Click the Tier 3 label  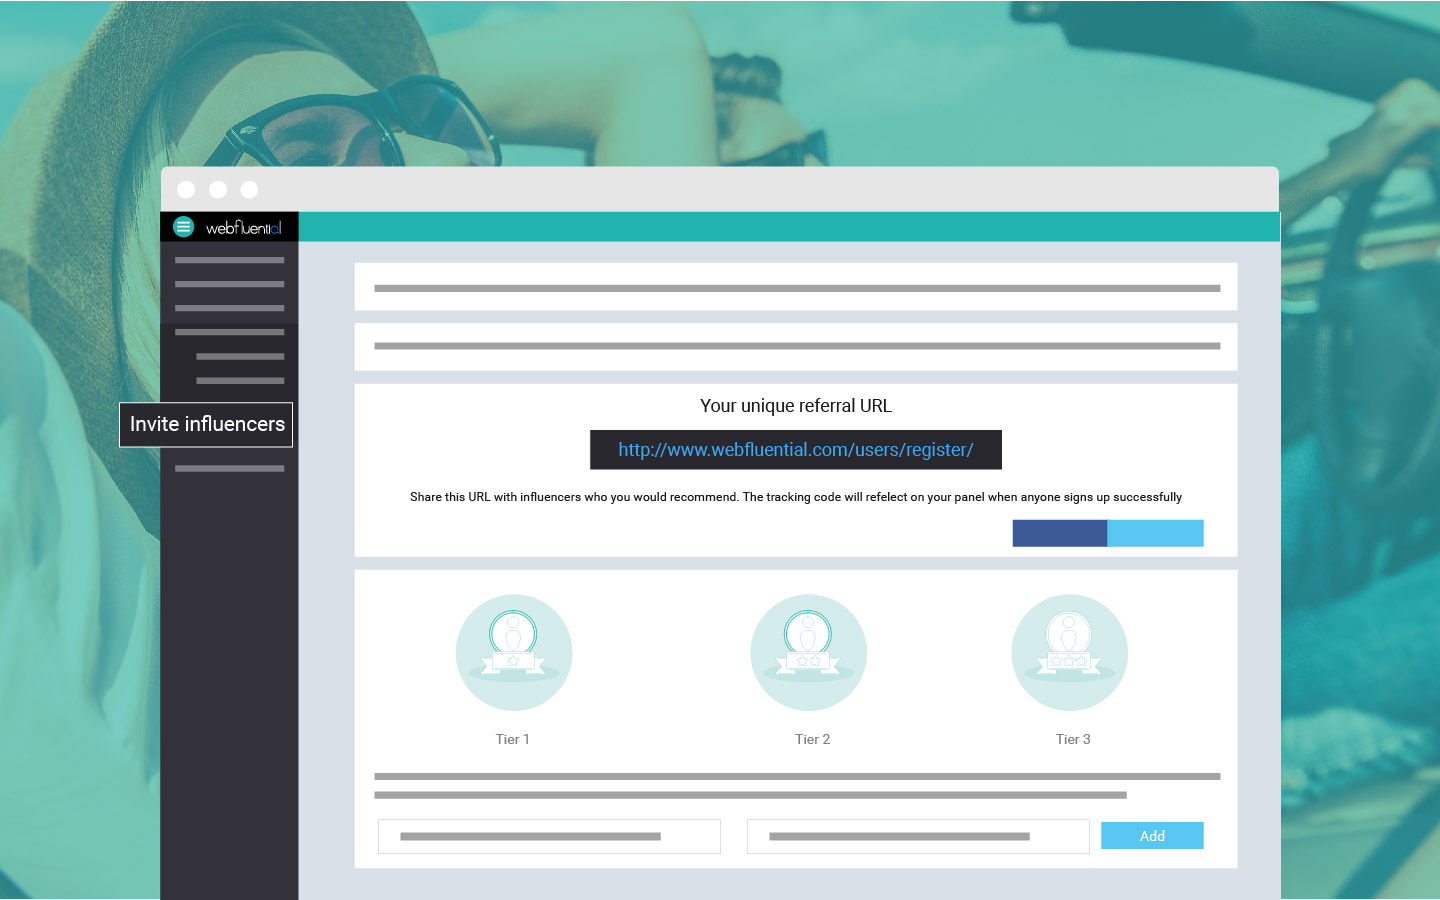(x=1073, y=739)
